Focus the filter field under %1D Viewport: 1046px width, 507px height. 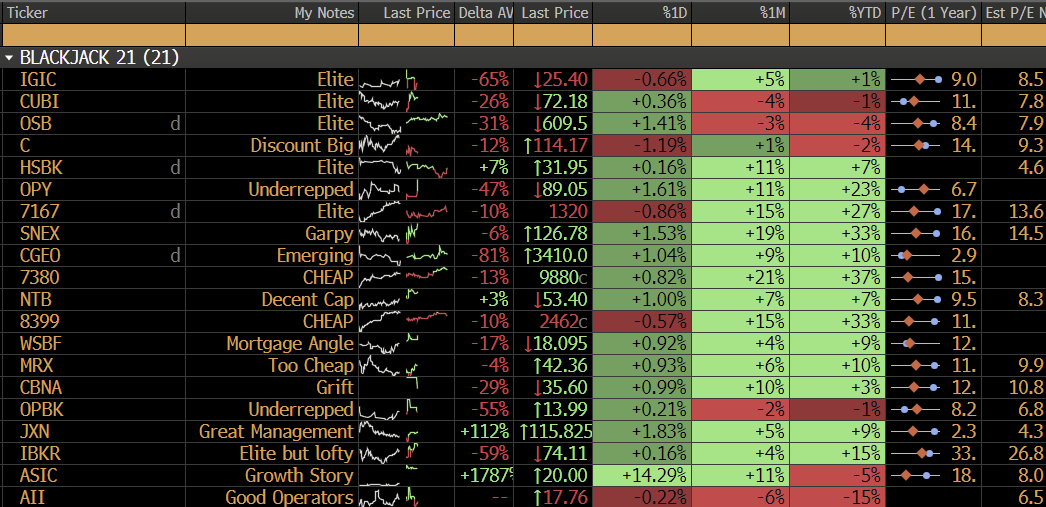tap(642, 35)
